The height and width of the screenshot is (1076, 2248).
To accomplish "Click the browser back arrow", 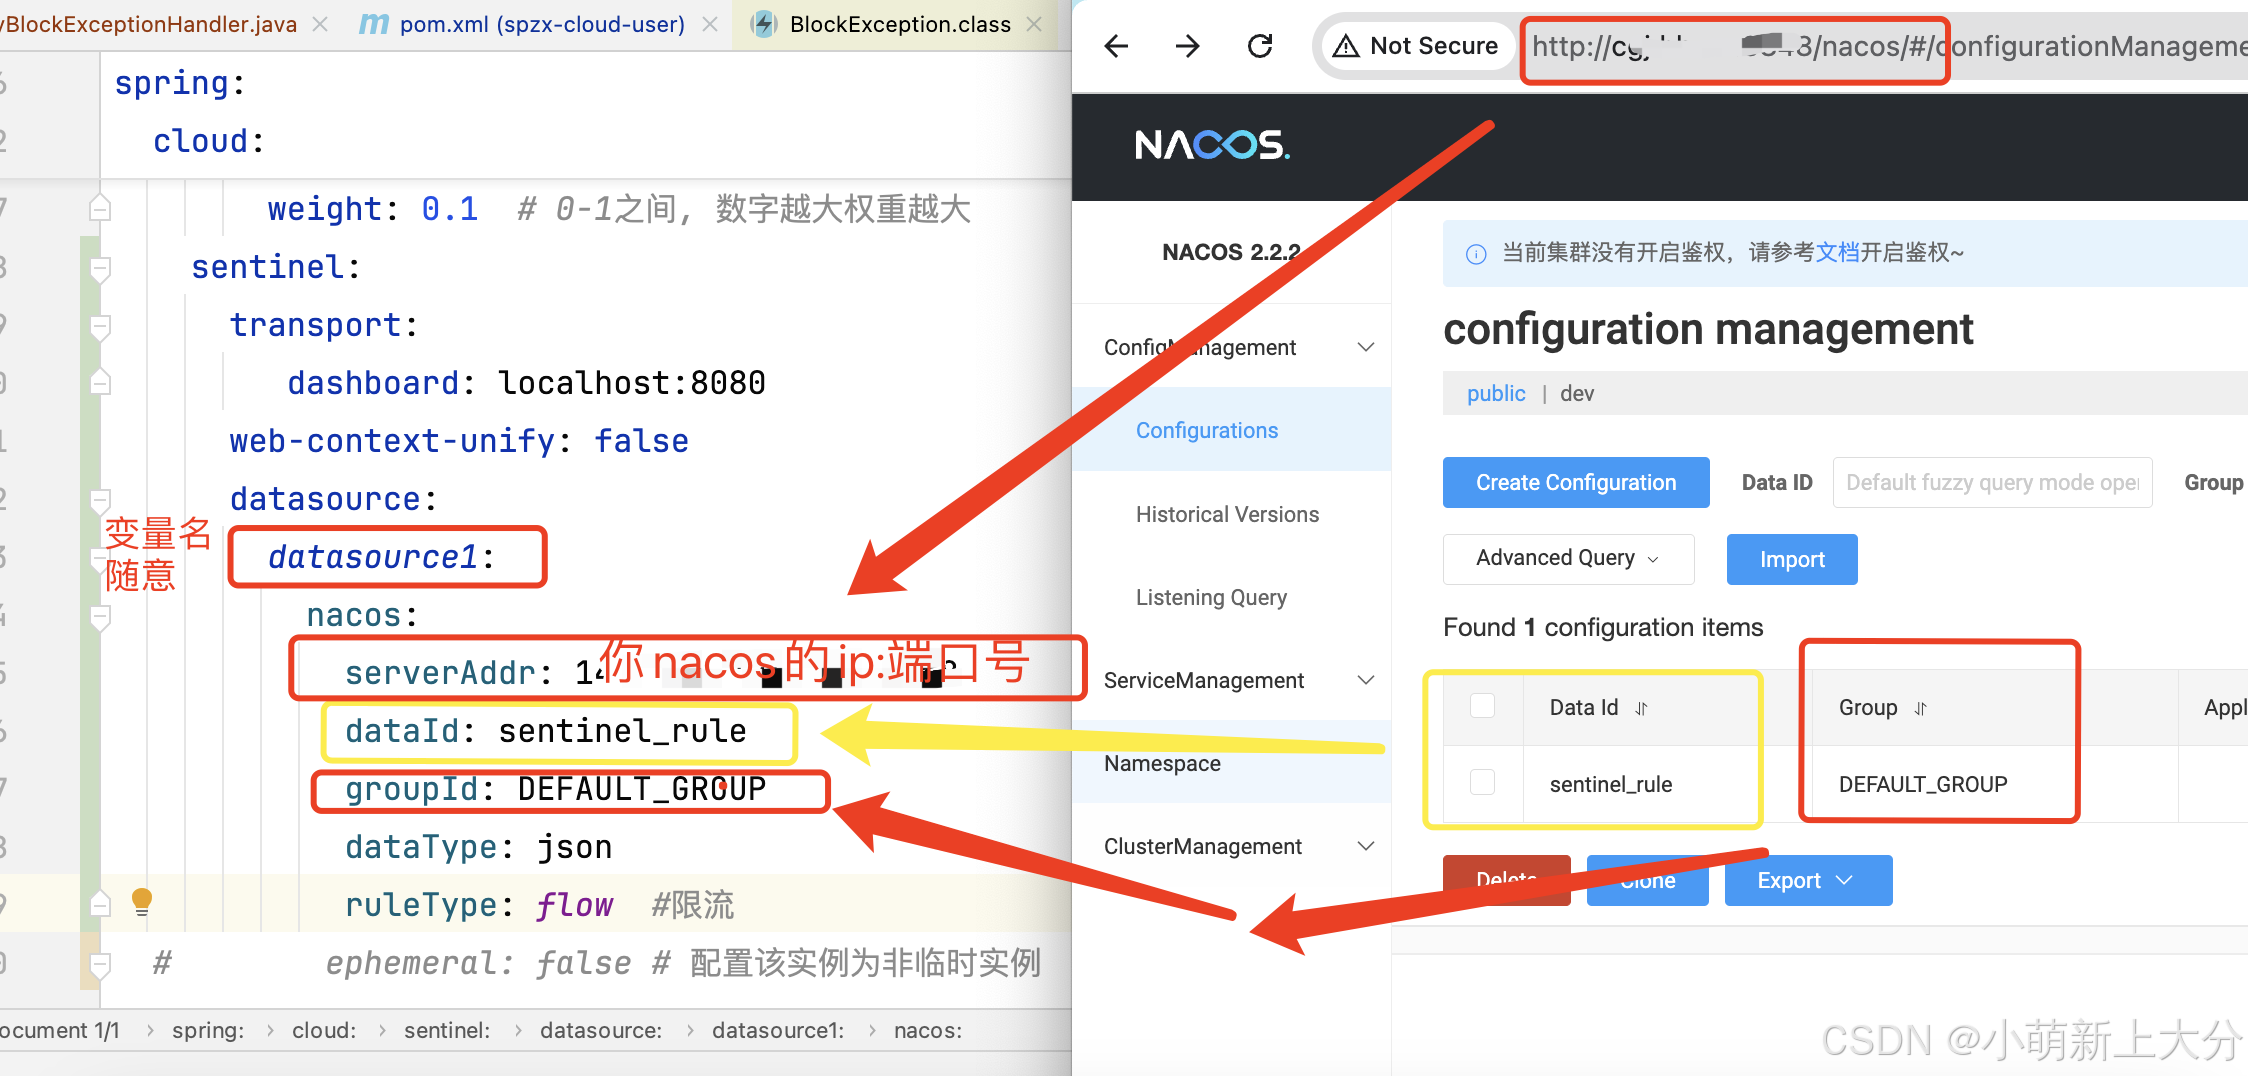I will [x=1116, y=46].
